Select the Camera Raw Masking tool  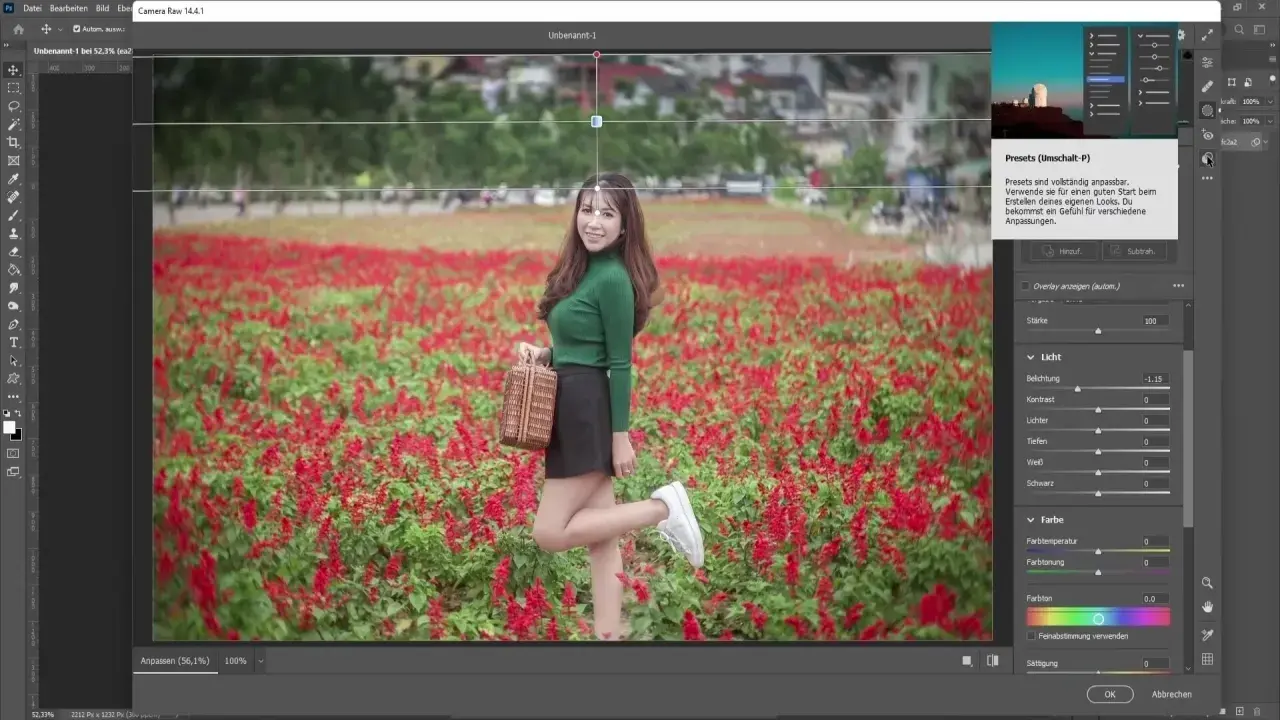coord(1208,110)
